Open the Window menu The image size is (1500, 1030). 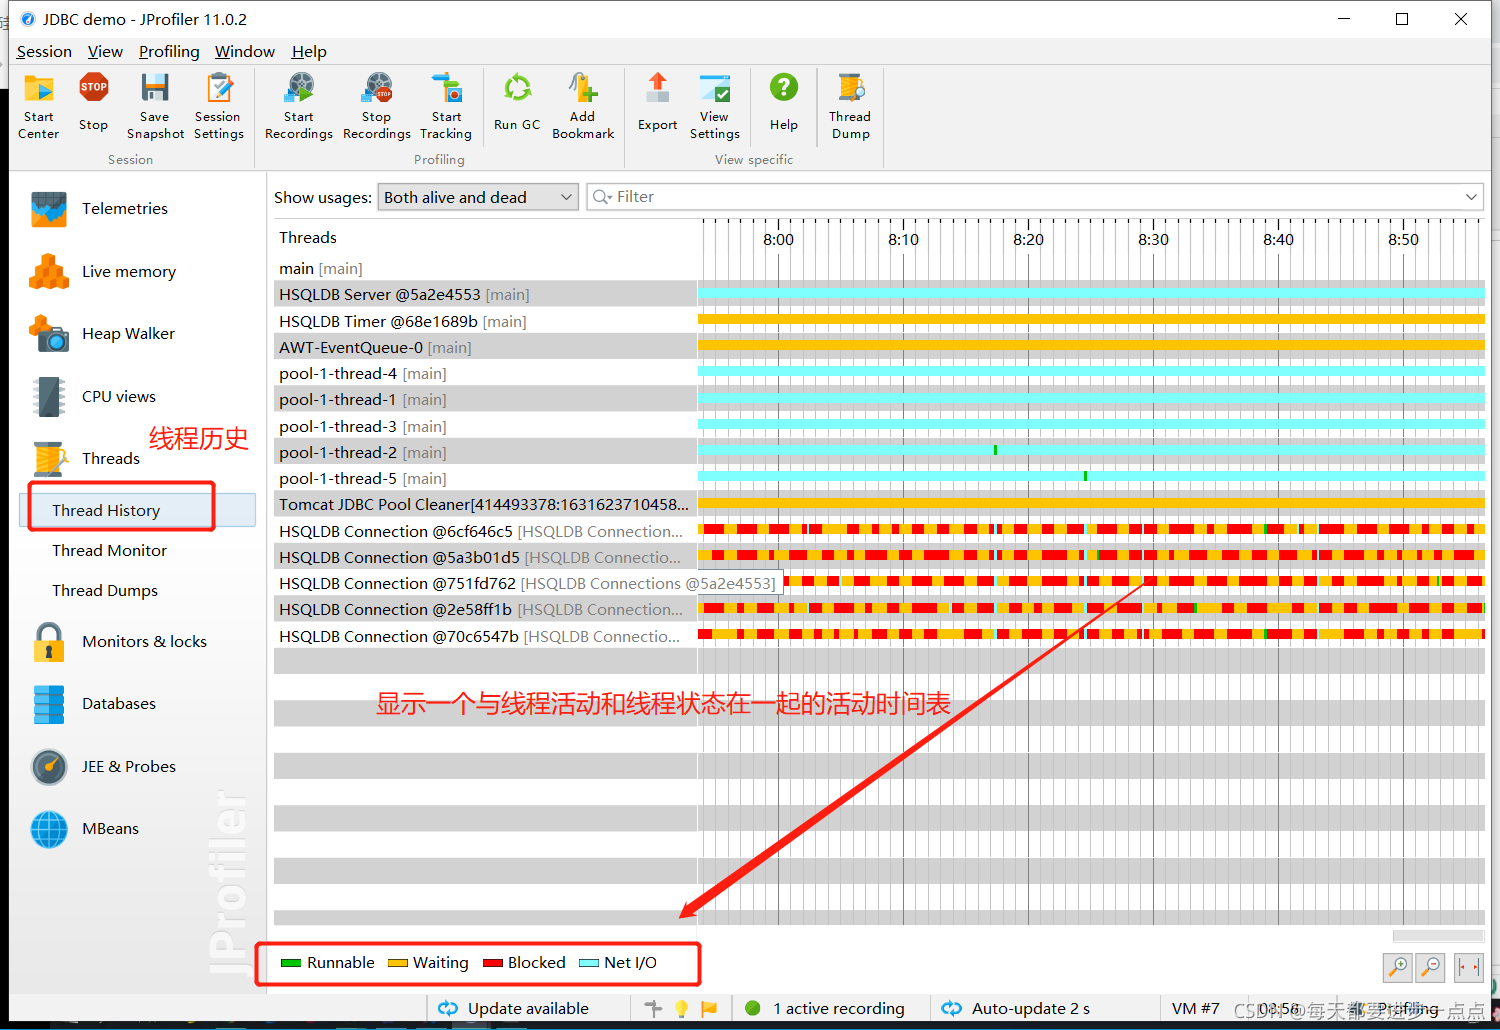coord(245,52)
